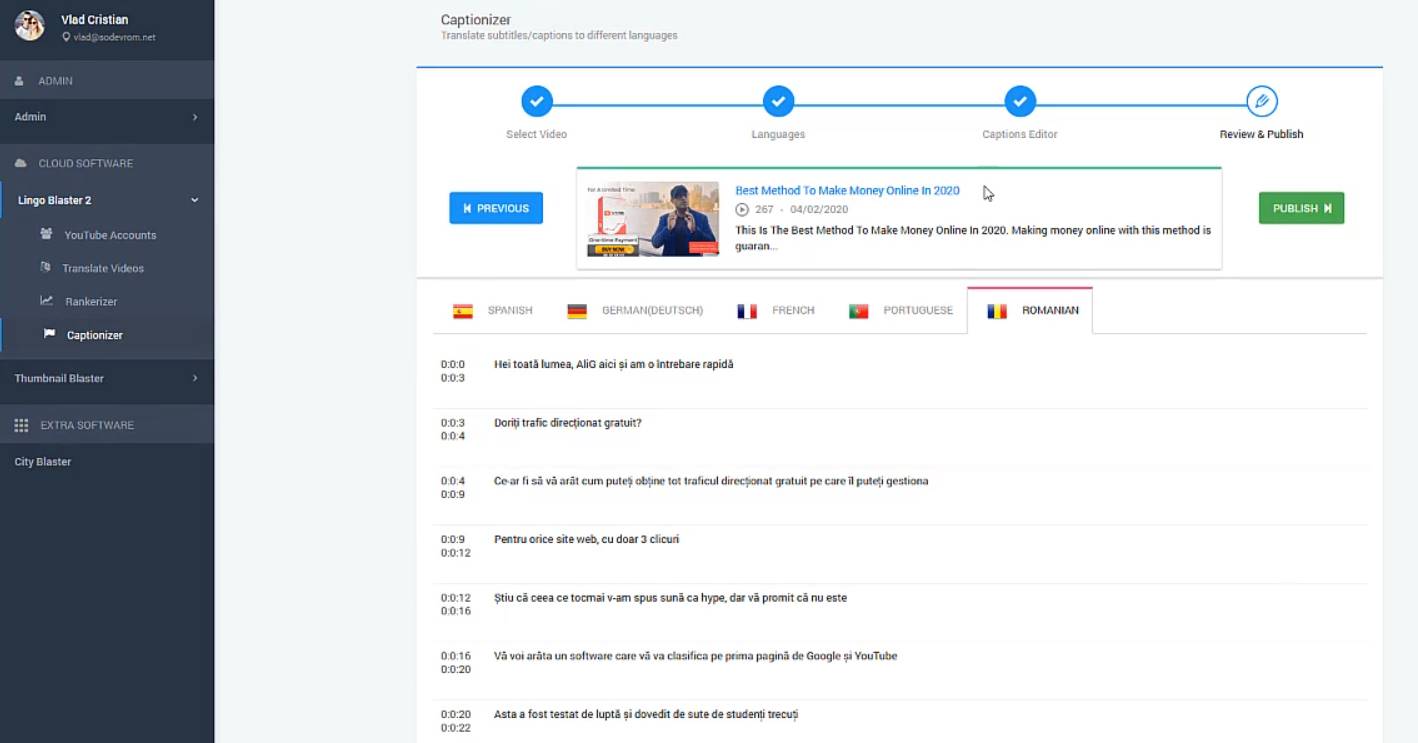Screen dimensions: 1418x743
Task: Click the Select Video step label
Action: (x=536, y=134)
